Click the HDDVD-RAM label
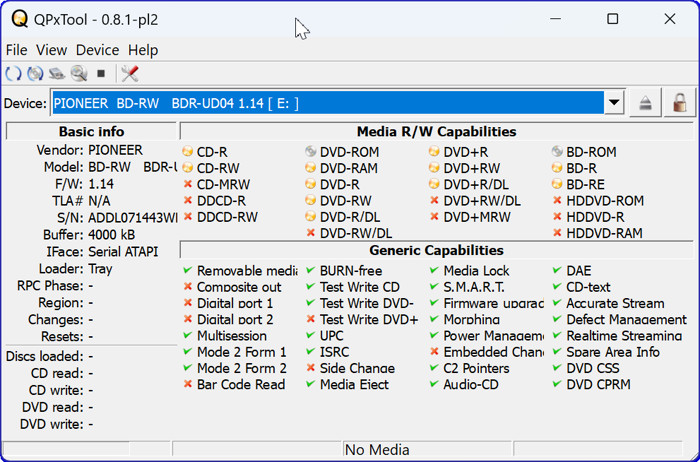 tap(604, 233)
